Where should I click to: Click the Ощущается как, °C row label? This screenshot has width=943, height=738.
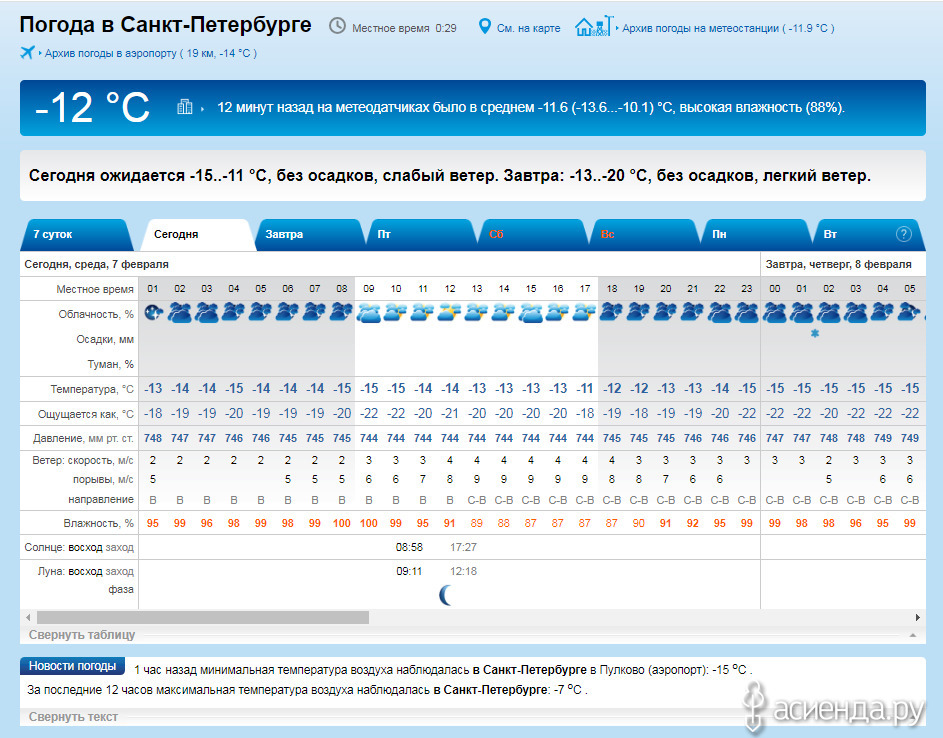(85, 414)
